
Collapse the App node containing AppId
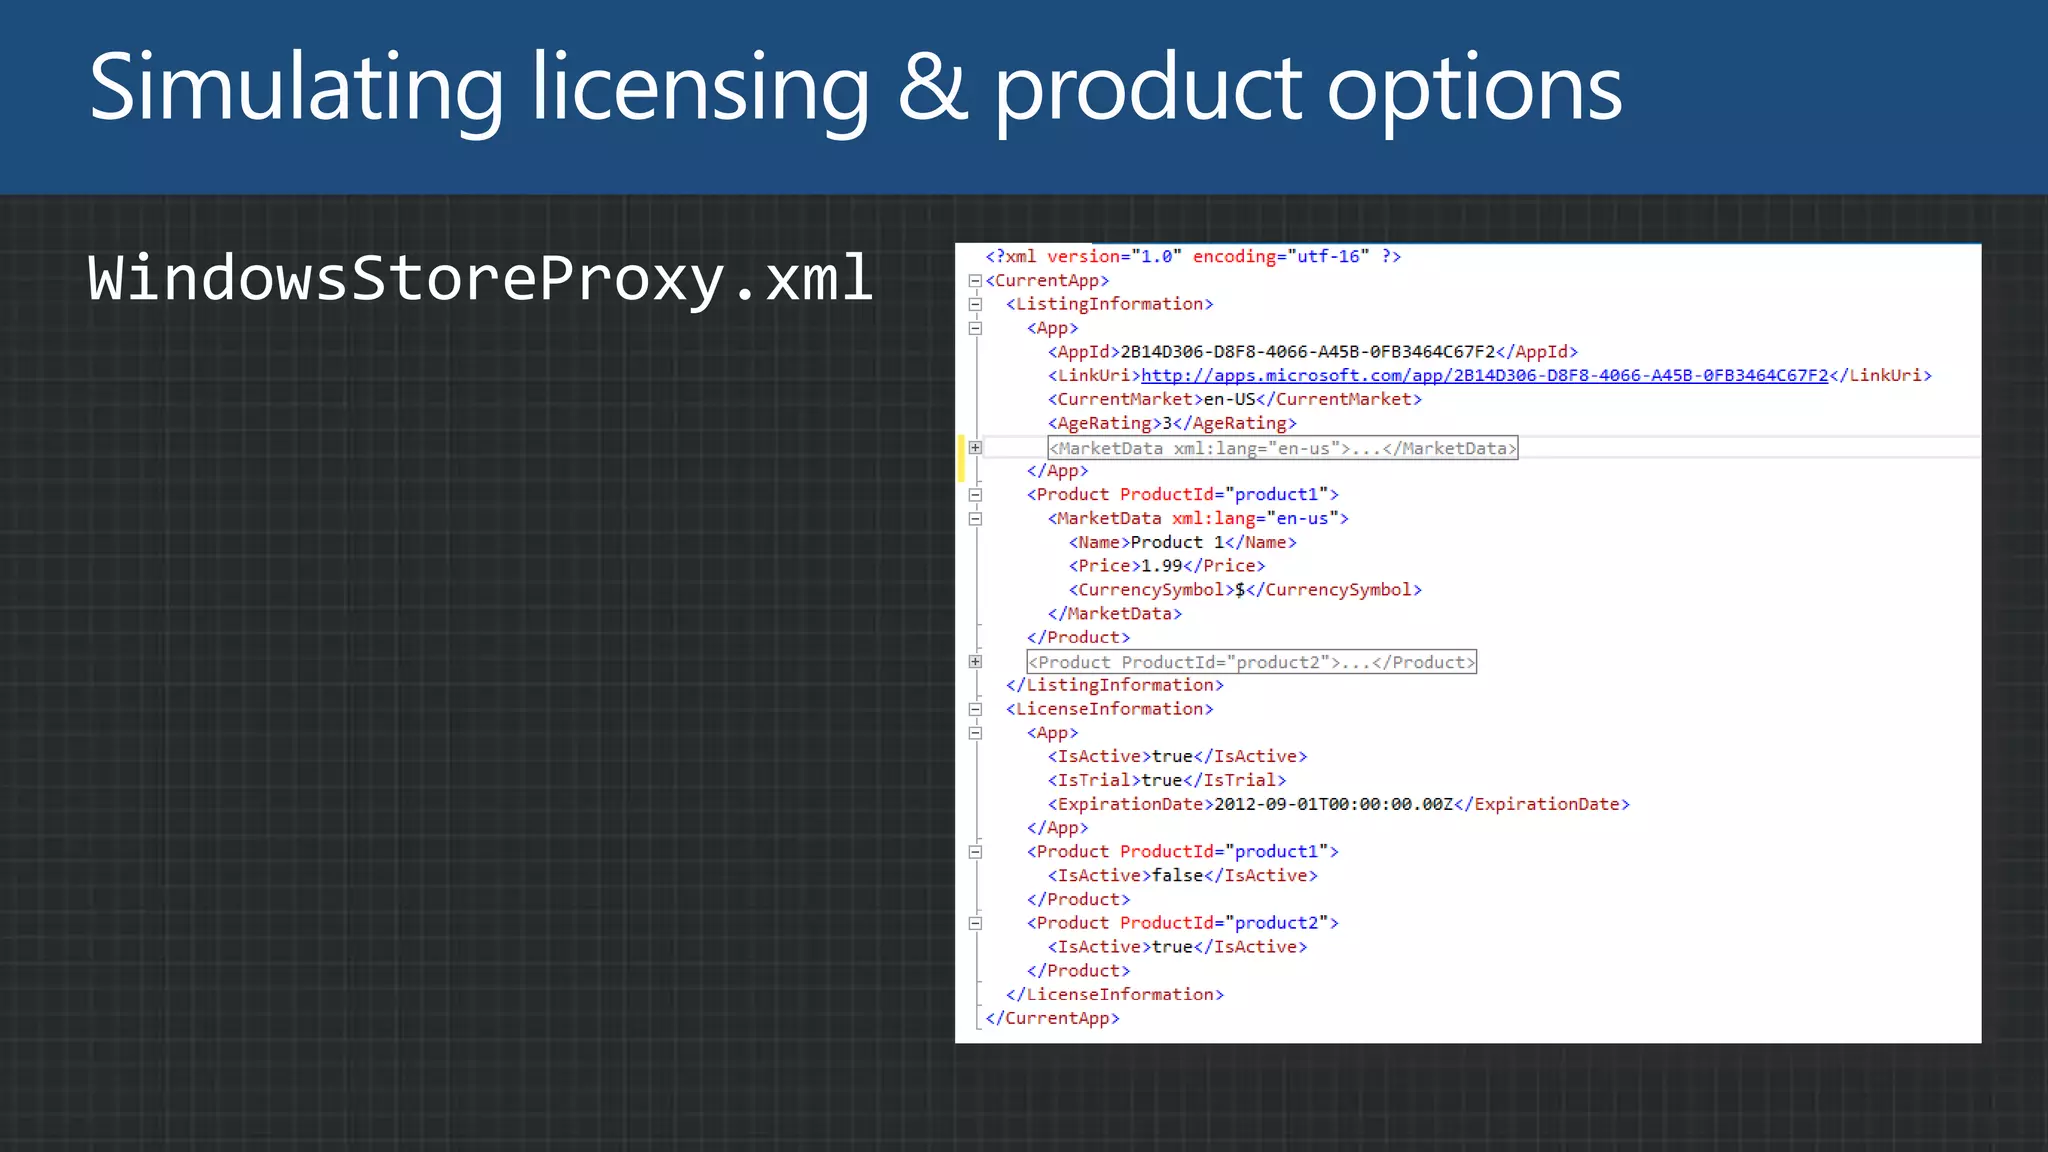975,328
